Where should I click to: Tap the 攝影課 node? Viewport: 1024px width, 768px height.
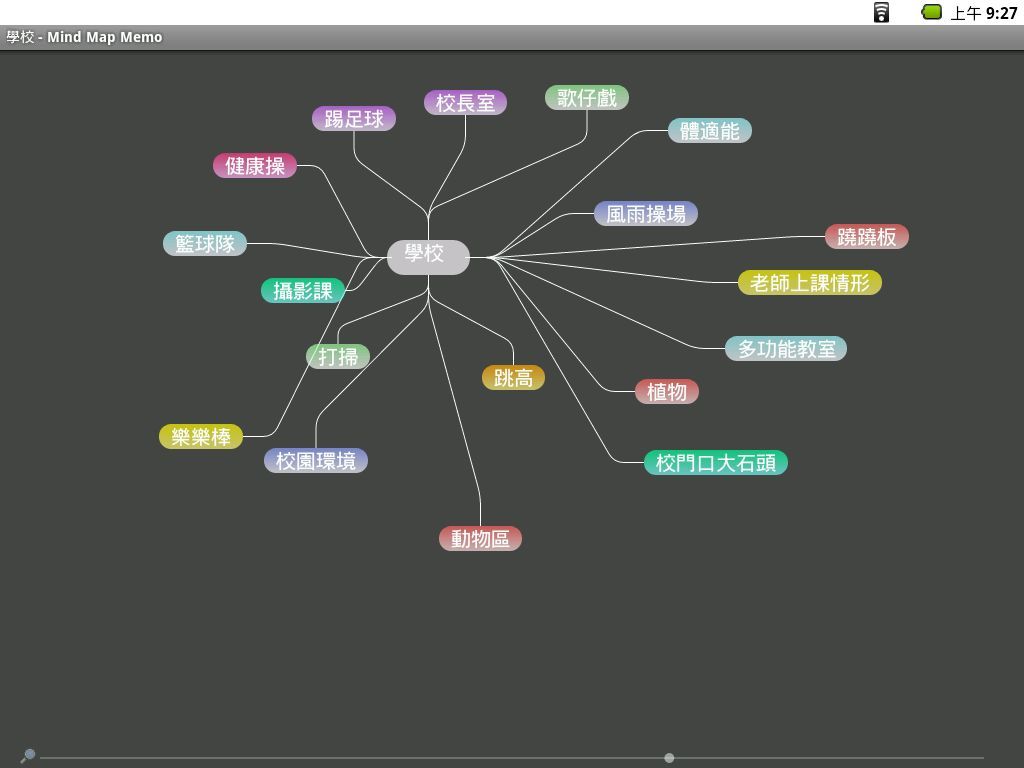pyautogui.click(x=303, y=291)
